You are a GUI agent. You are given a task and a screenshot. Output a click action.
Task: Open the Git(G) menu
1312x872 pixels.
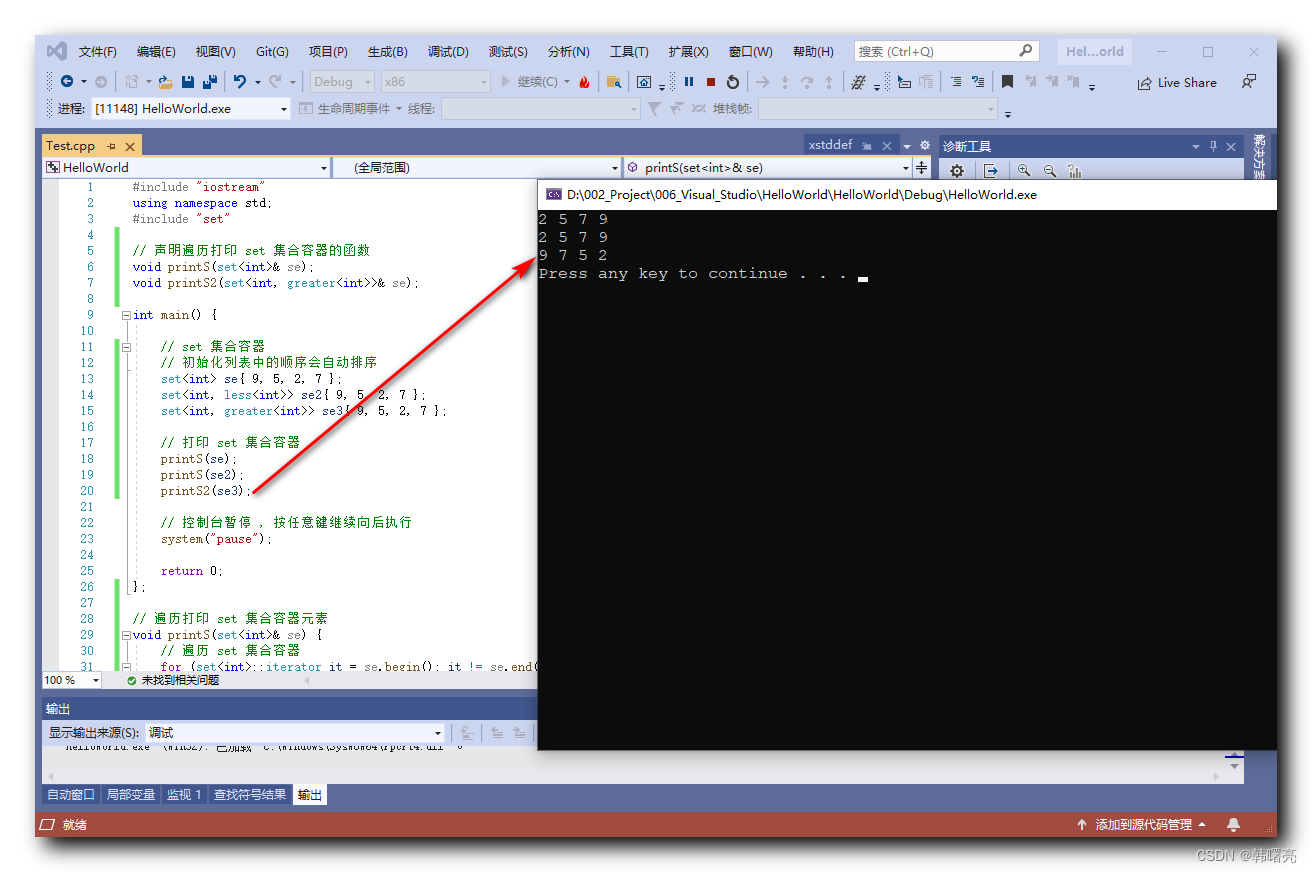pyautogui.click(x=272, y=52)
